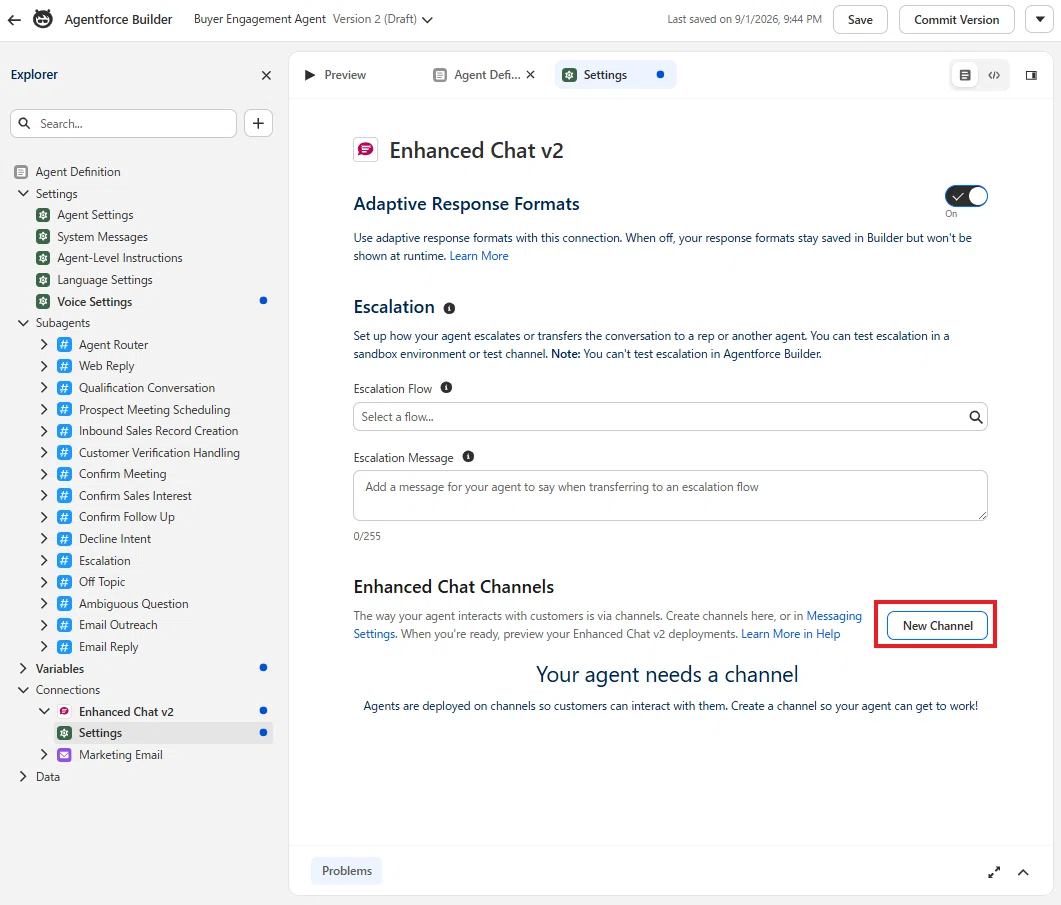Turn off Adaptive Response Formats toggle
Viewport: 1061px width, 905px height.
pyautogui.click(x=966, y=196)
